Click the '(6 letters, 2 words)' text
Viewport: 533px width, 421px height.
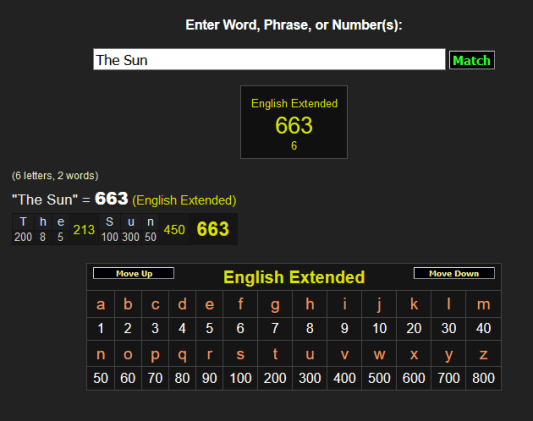click(x=55, y=176)
